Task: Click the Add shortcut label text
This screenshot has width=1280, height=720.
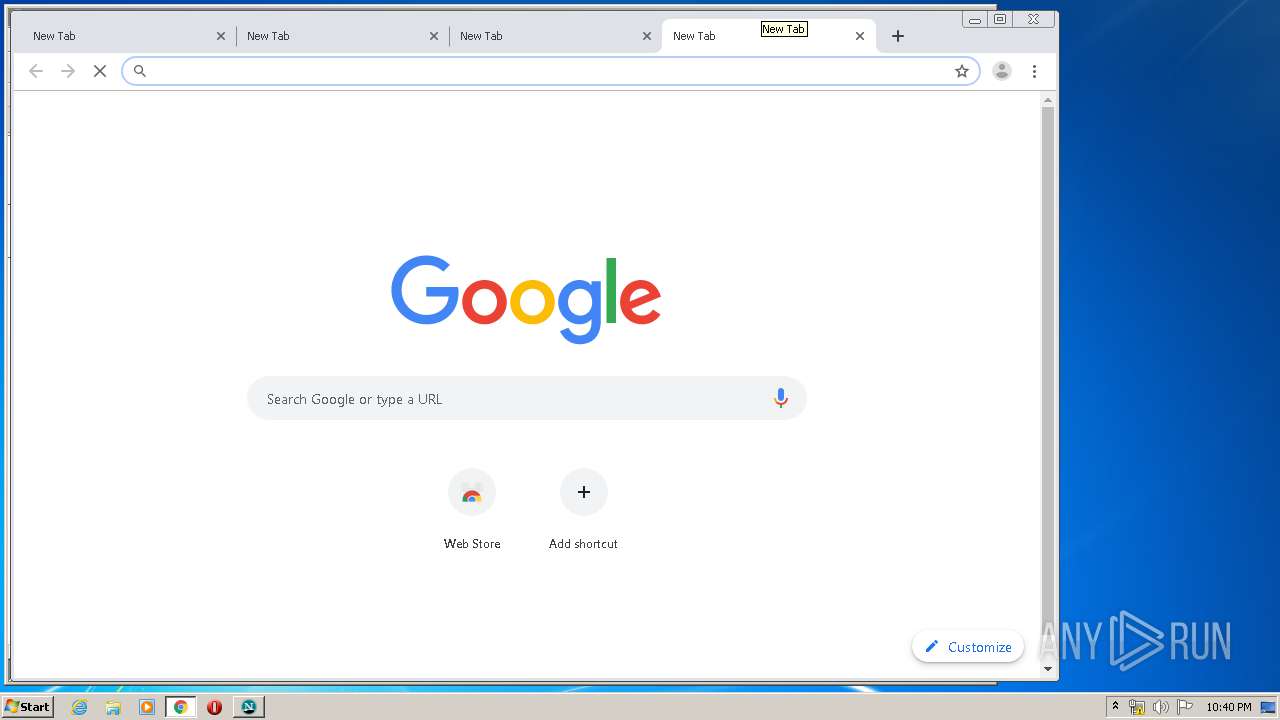Action: (583, 544)
